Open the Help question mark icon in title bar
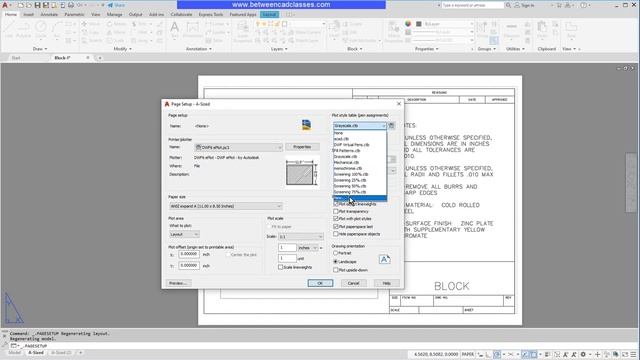640x360 pixels. click(x=584, y=5)
